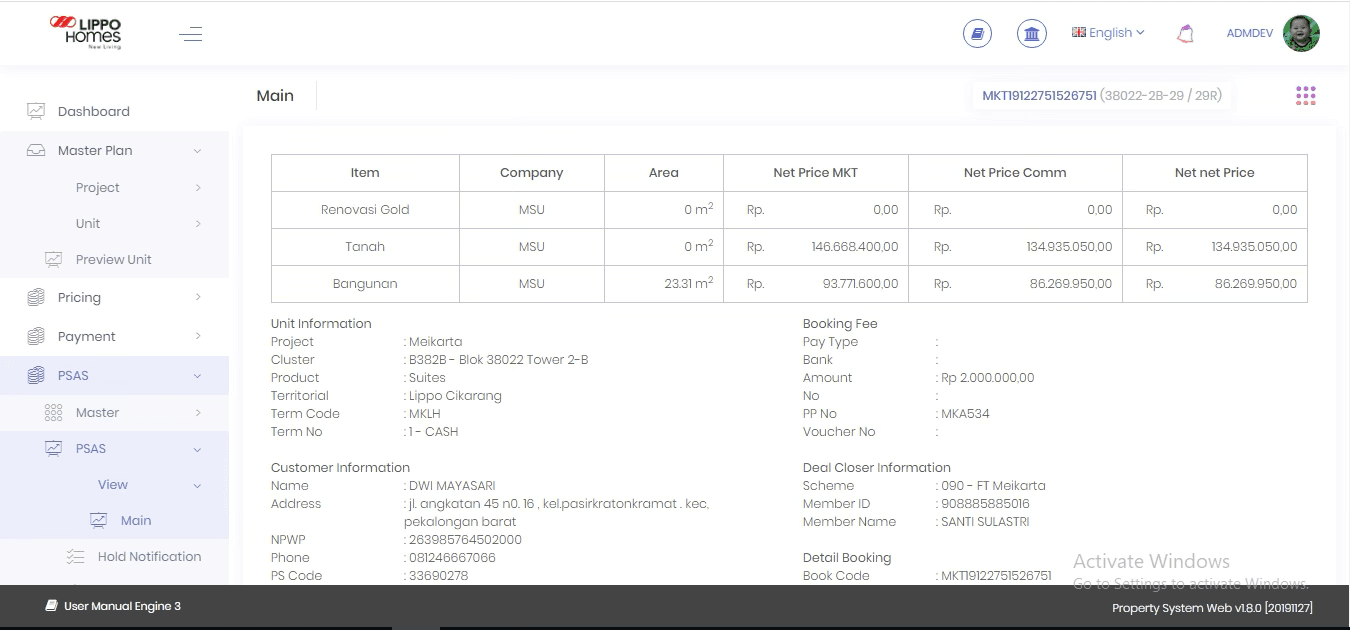Select the View submenu item
The height and width of the screenshot is (630, 1350).
click(x=113, y=484)
